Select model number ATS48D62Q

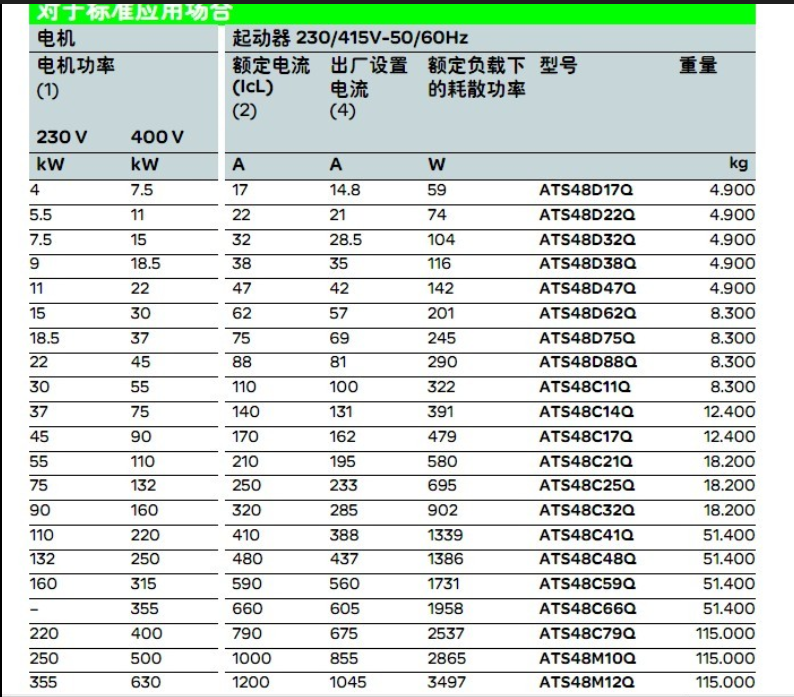(587, 313)
